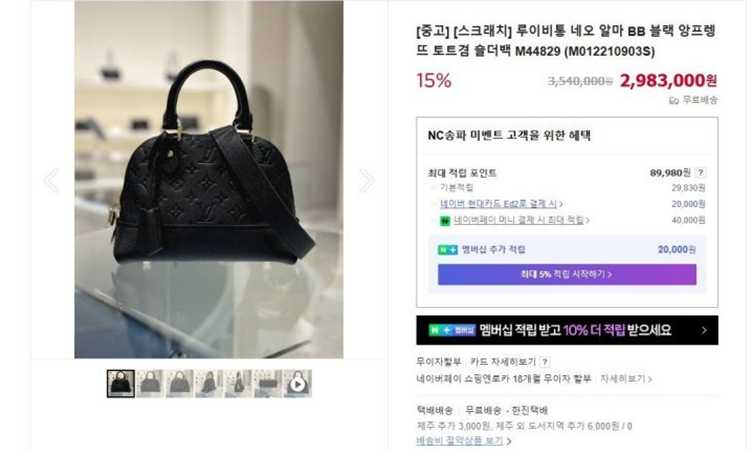Image resolution: width=750 pixels, height=450 pixels.
Task: Select the fourth bag thumbnail
Action: (209, 384)
